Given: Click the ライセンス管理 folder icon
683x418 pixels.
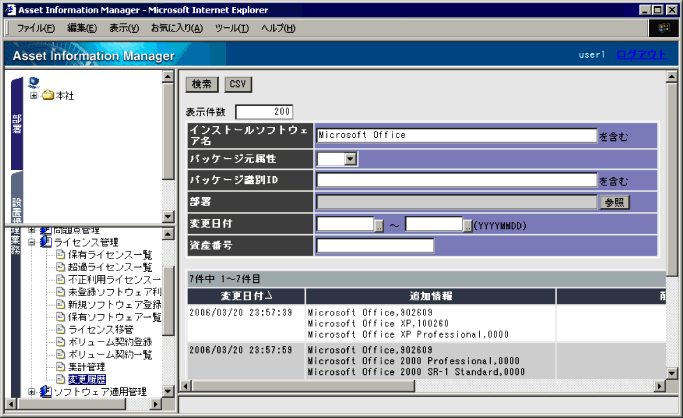Looking at the screenshot, I should coord(46,242).
